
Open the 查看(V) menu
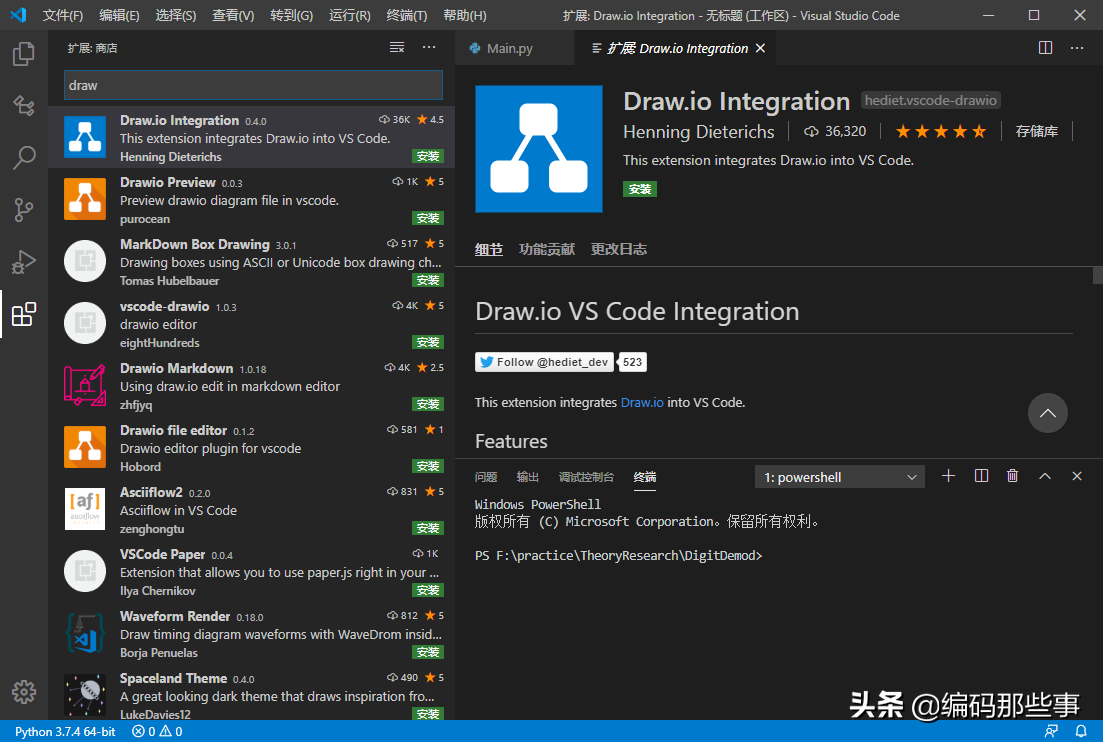tap(234, 15)
